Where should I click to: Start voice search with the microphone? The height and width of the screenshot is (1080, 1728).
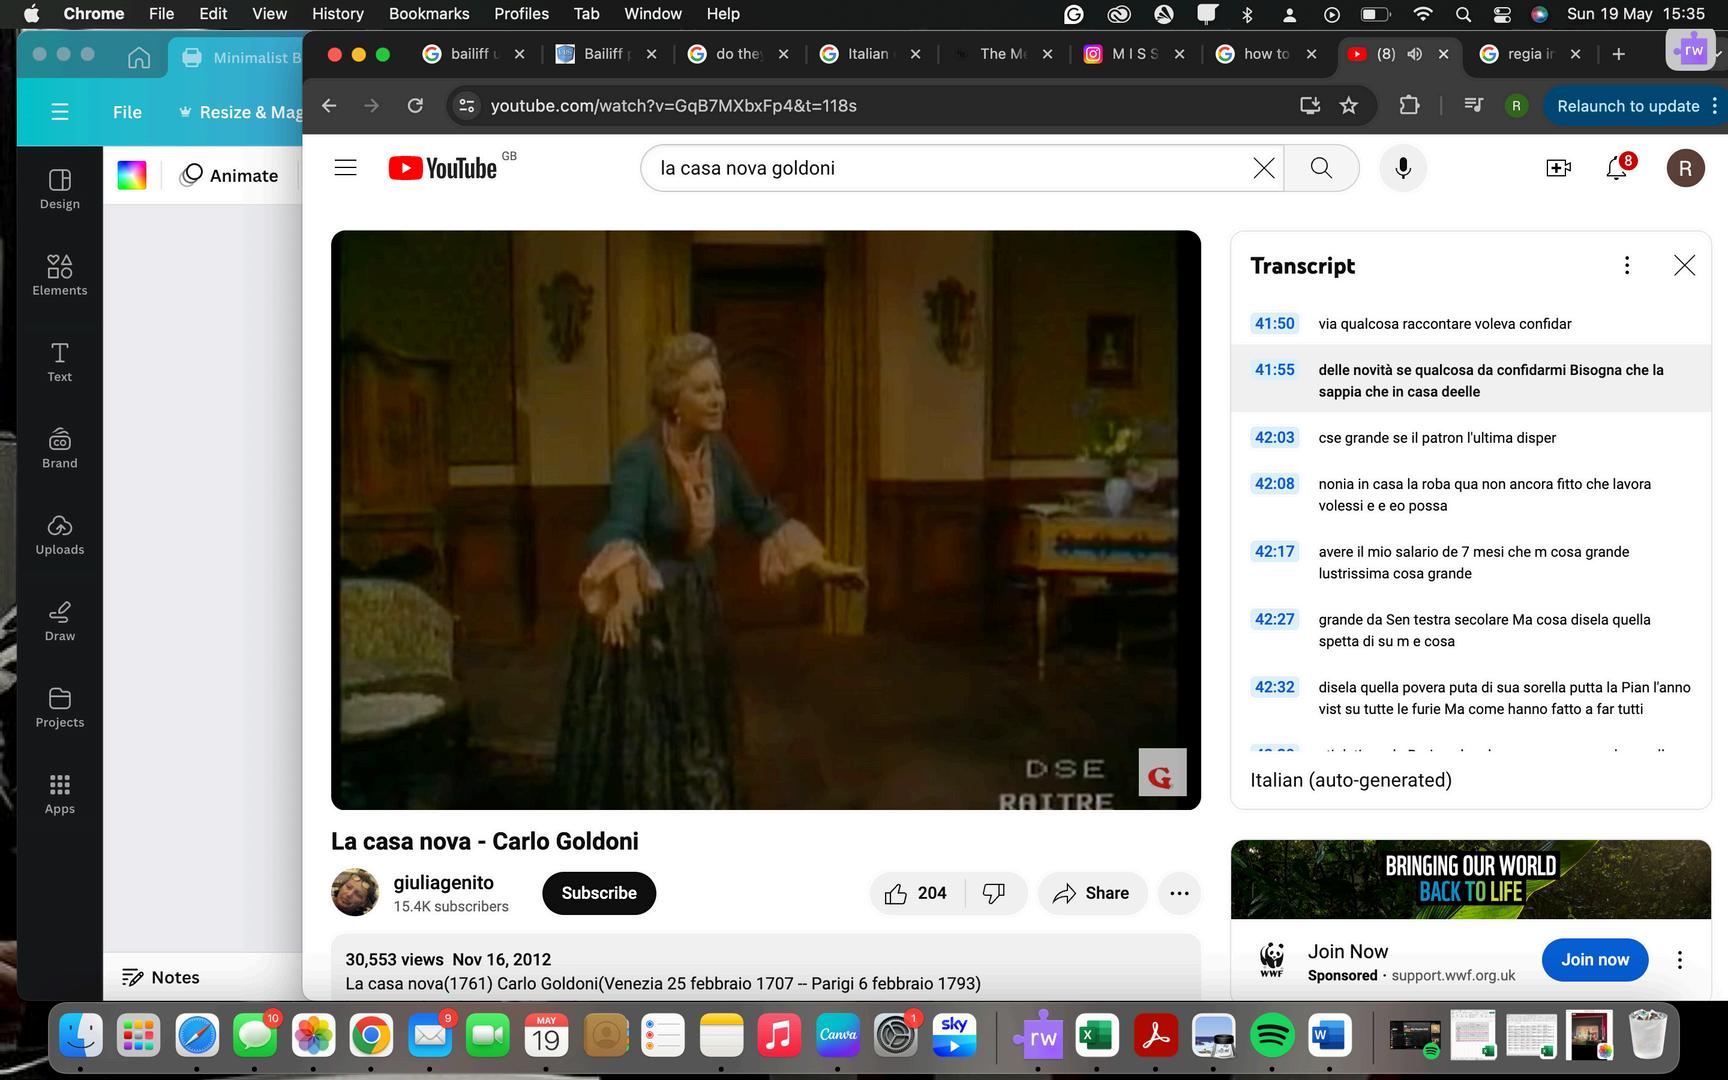tap(1403, 168)
